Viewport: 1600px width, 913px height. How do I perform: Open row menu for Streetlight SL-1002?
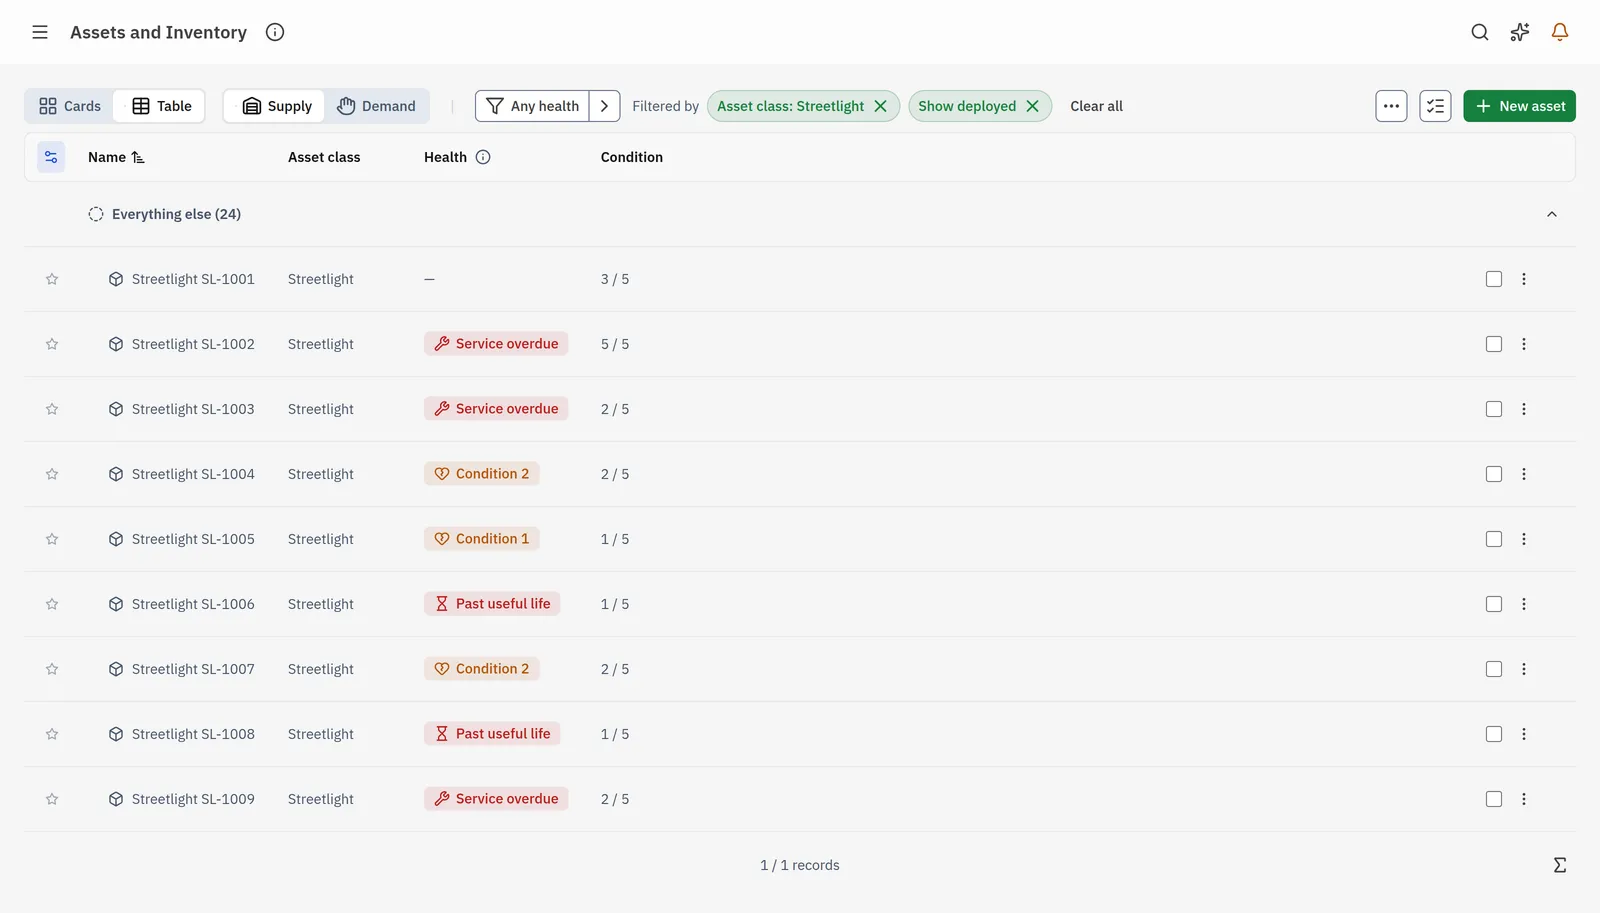[x=1524, y=344]
